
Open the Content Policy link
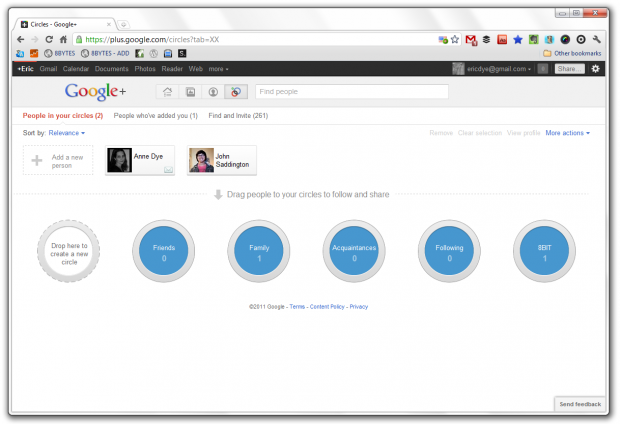[x=327, y=307]
